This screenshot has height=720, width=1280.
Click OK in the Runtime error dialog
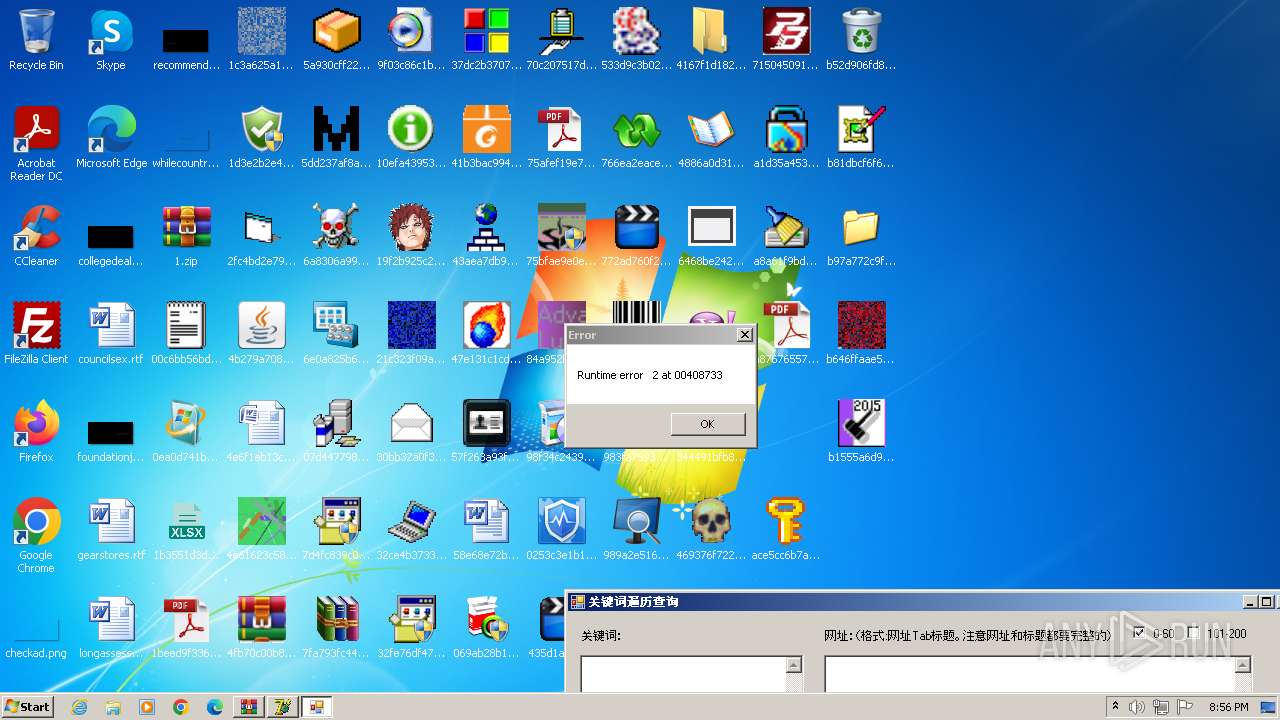point(707,424)
